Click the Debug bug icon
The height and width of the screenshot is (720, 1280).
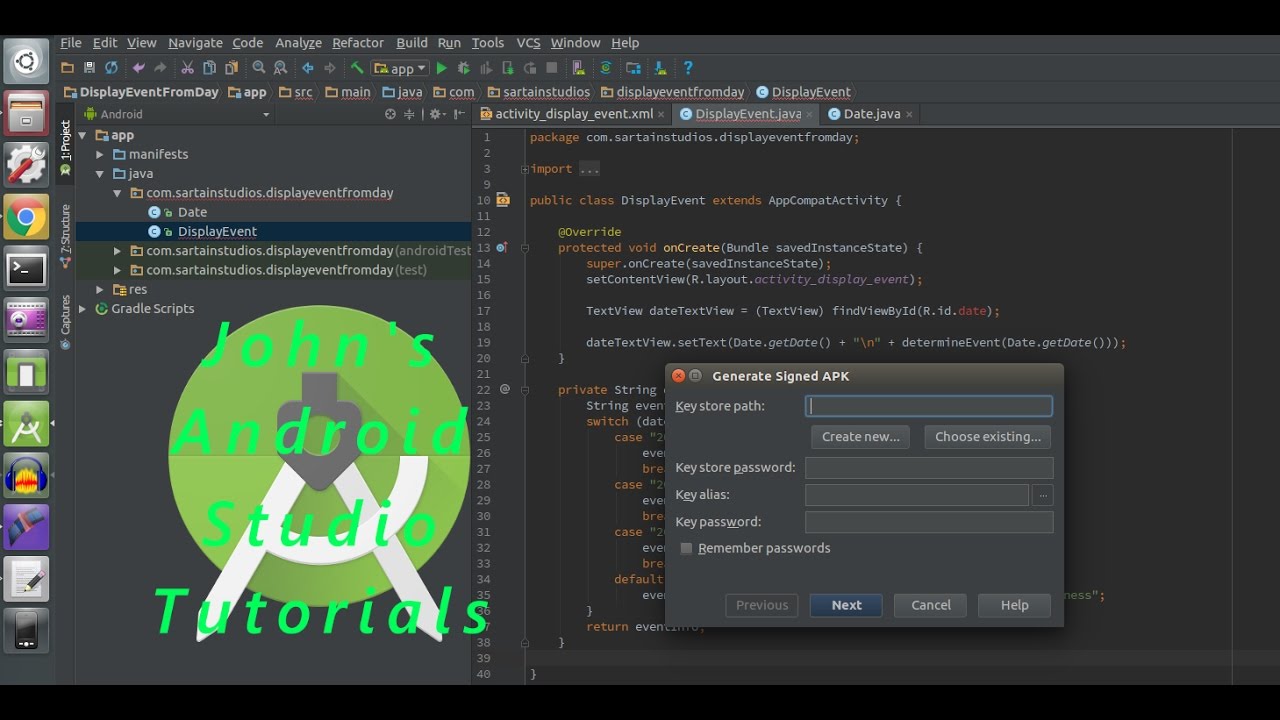(x=463, y=68)
